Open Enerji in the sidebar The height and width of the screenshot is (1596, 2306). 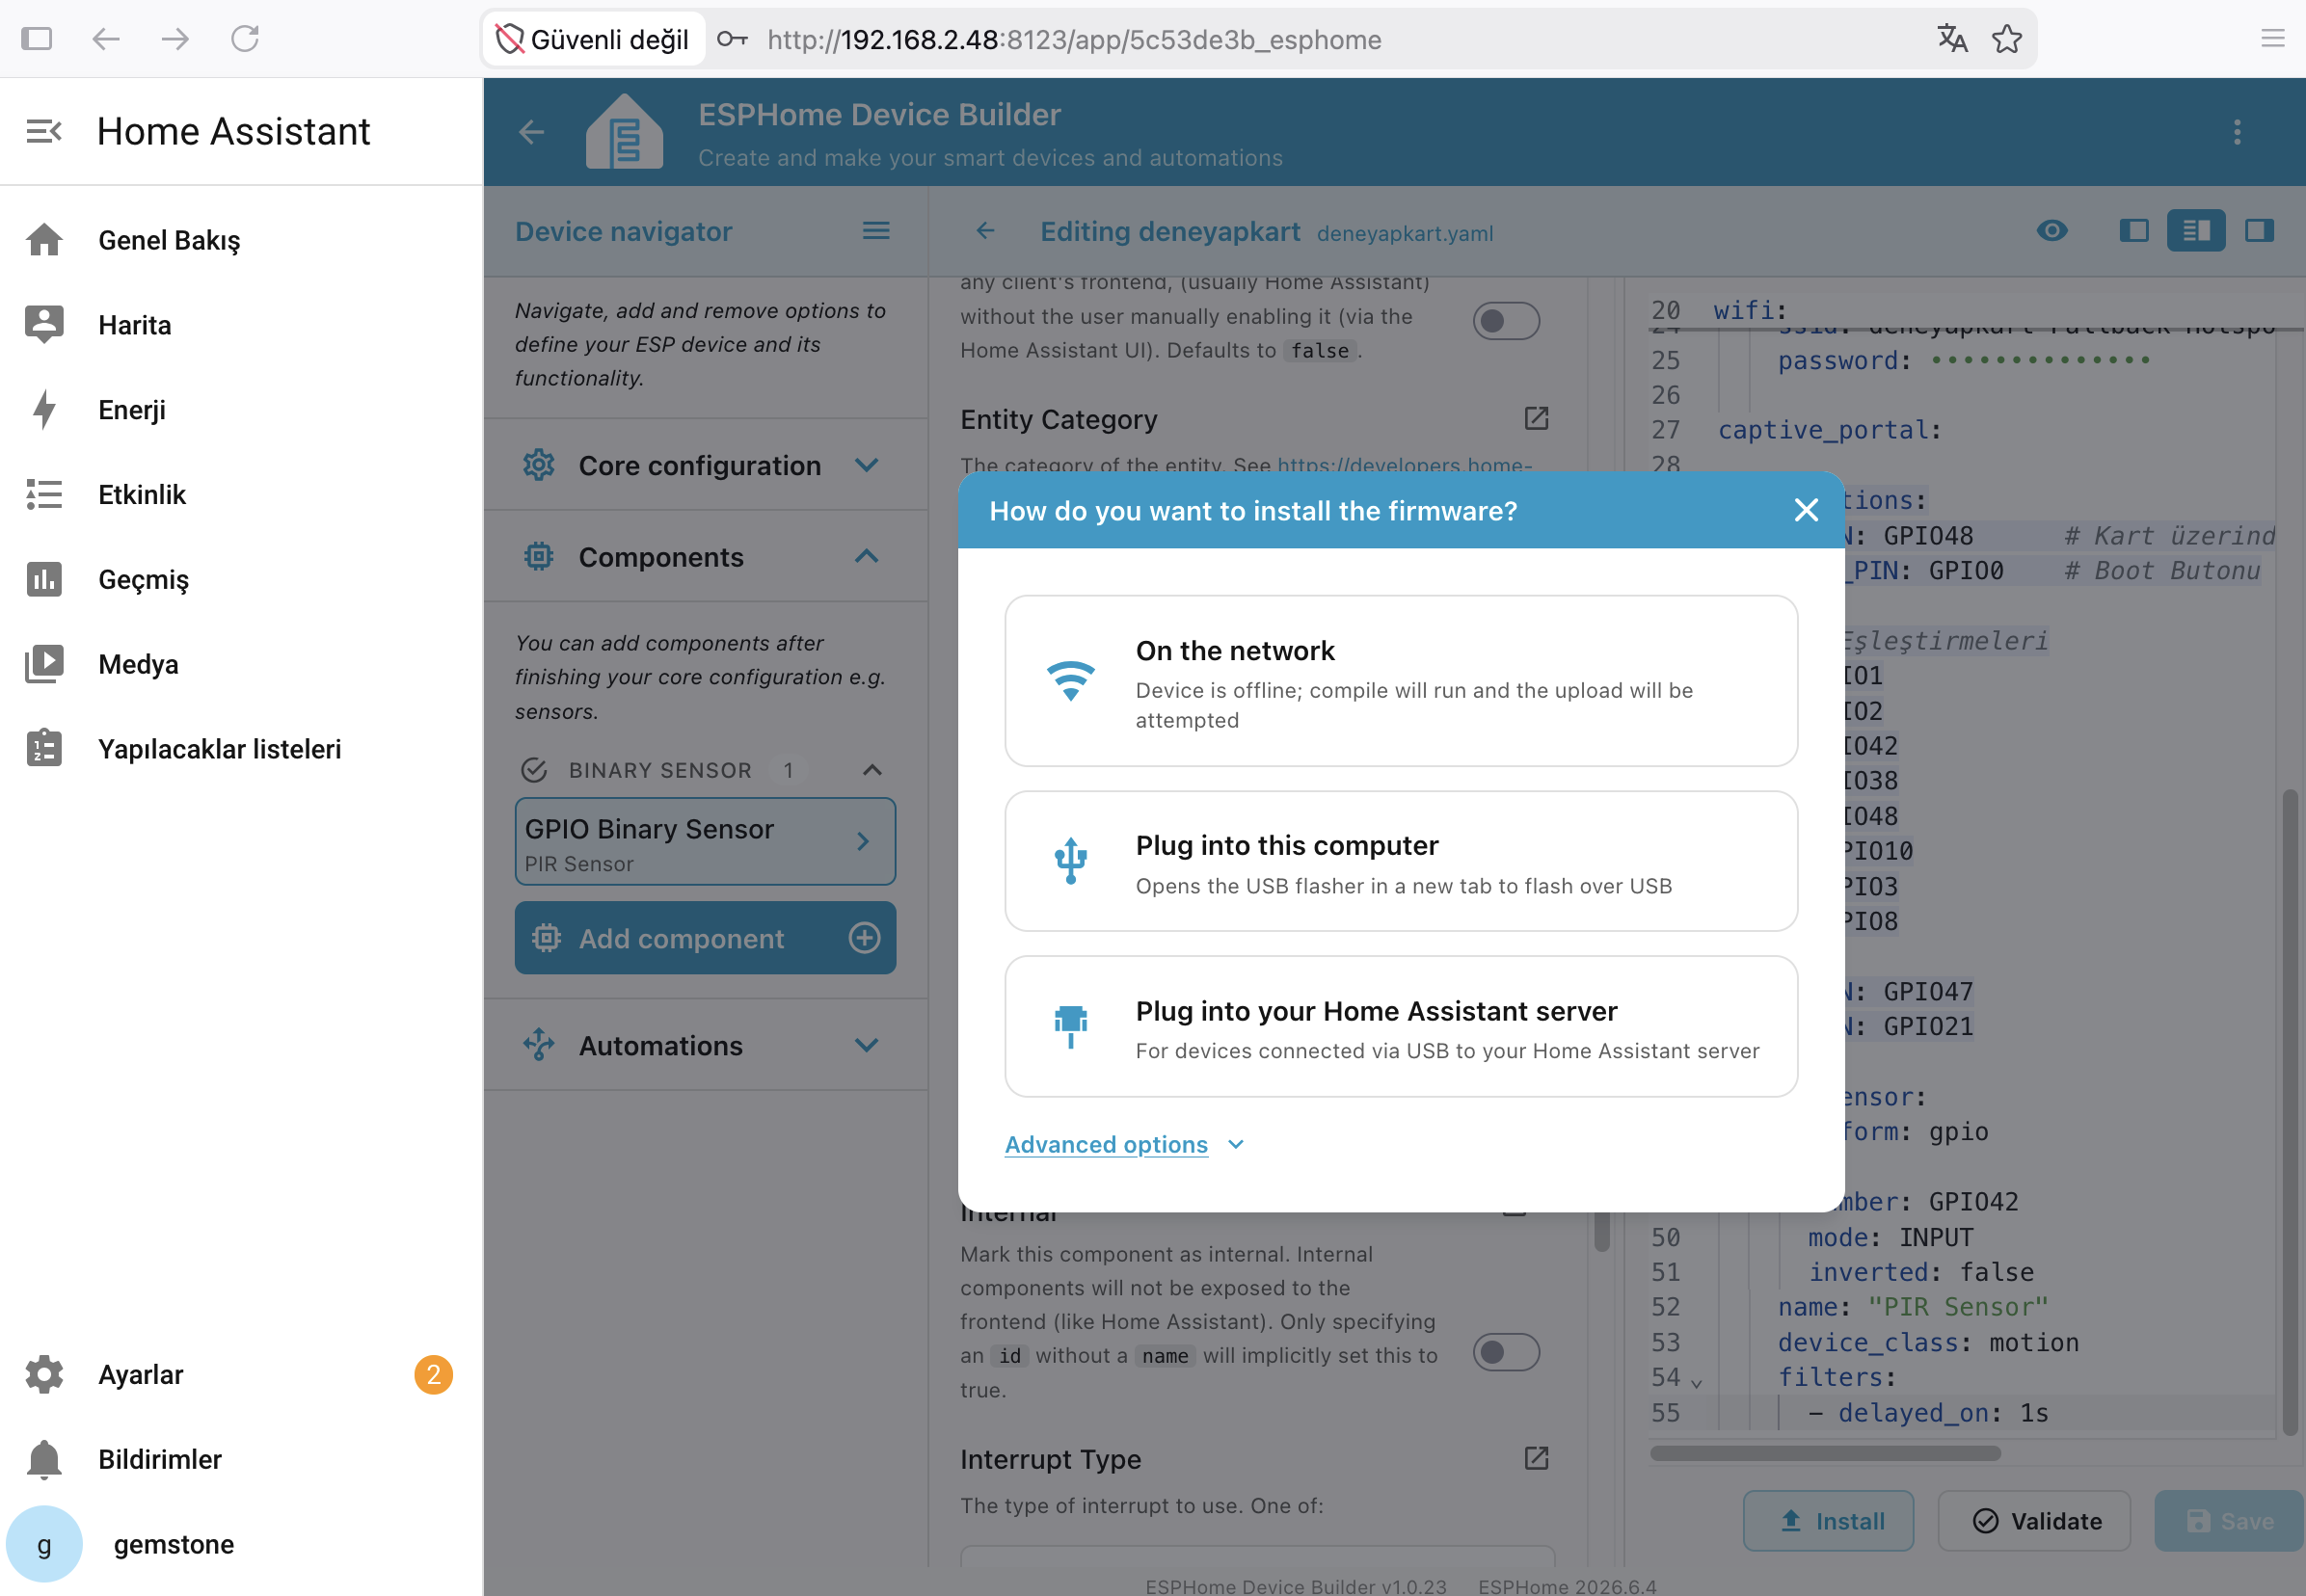coord(241,410)
